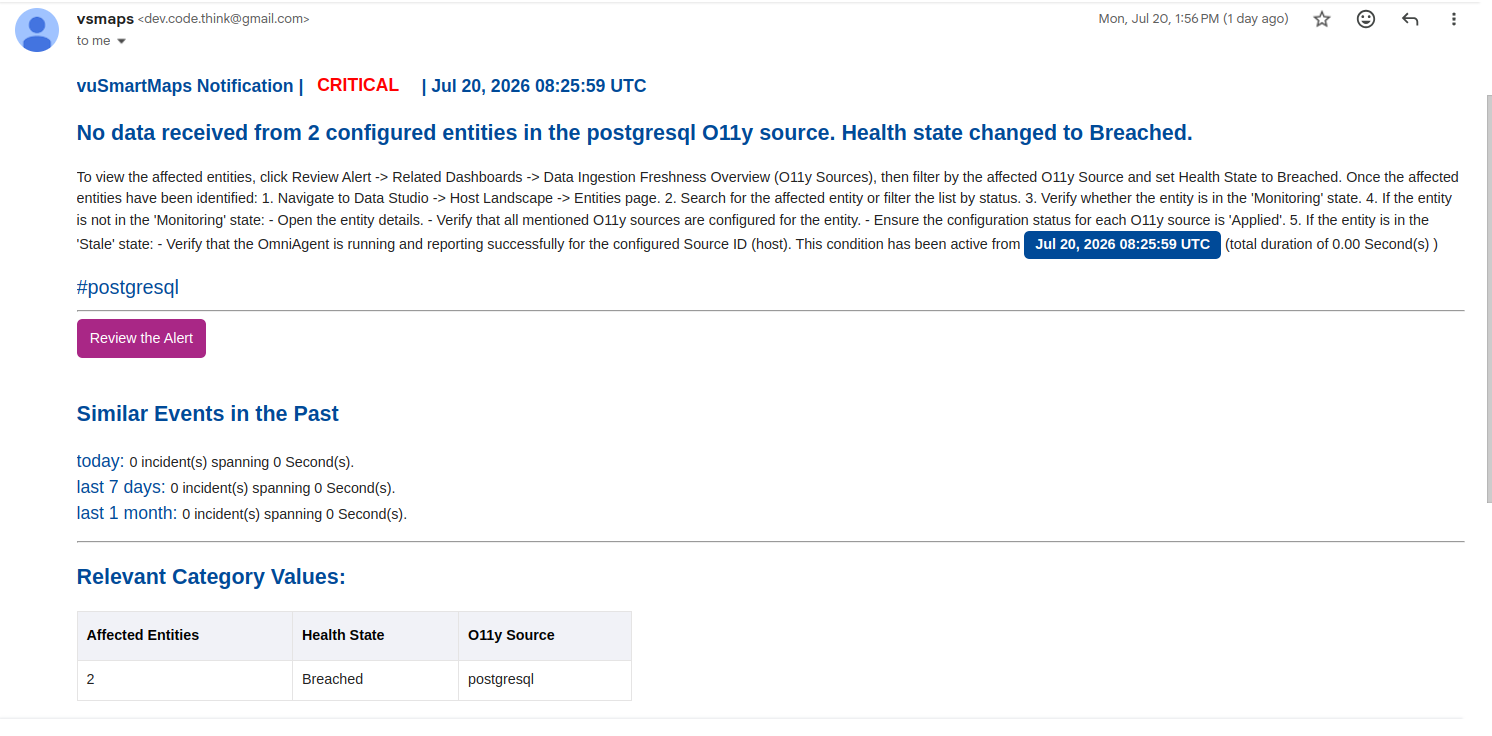Click the sender's avatar picture
The image size is (1492, 736).
click(37, 30)
